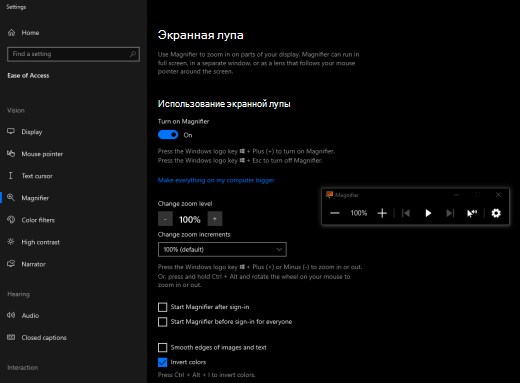520x383 pixels.
Task: Click the next sentence button in Magnifier toolbar
Action: pyautogui.click(x=450, y=213)
